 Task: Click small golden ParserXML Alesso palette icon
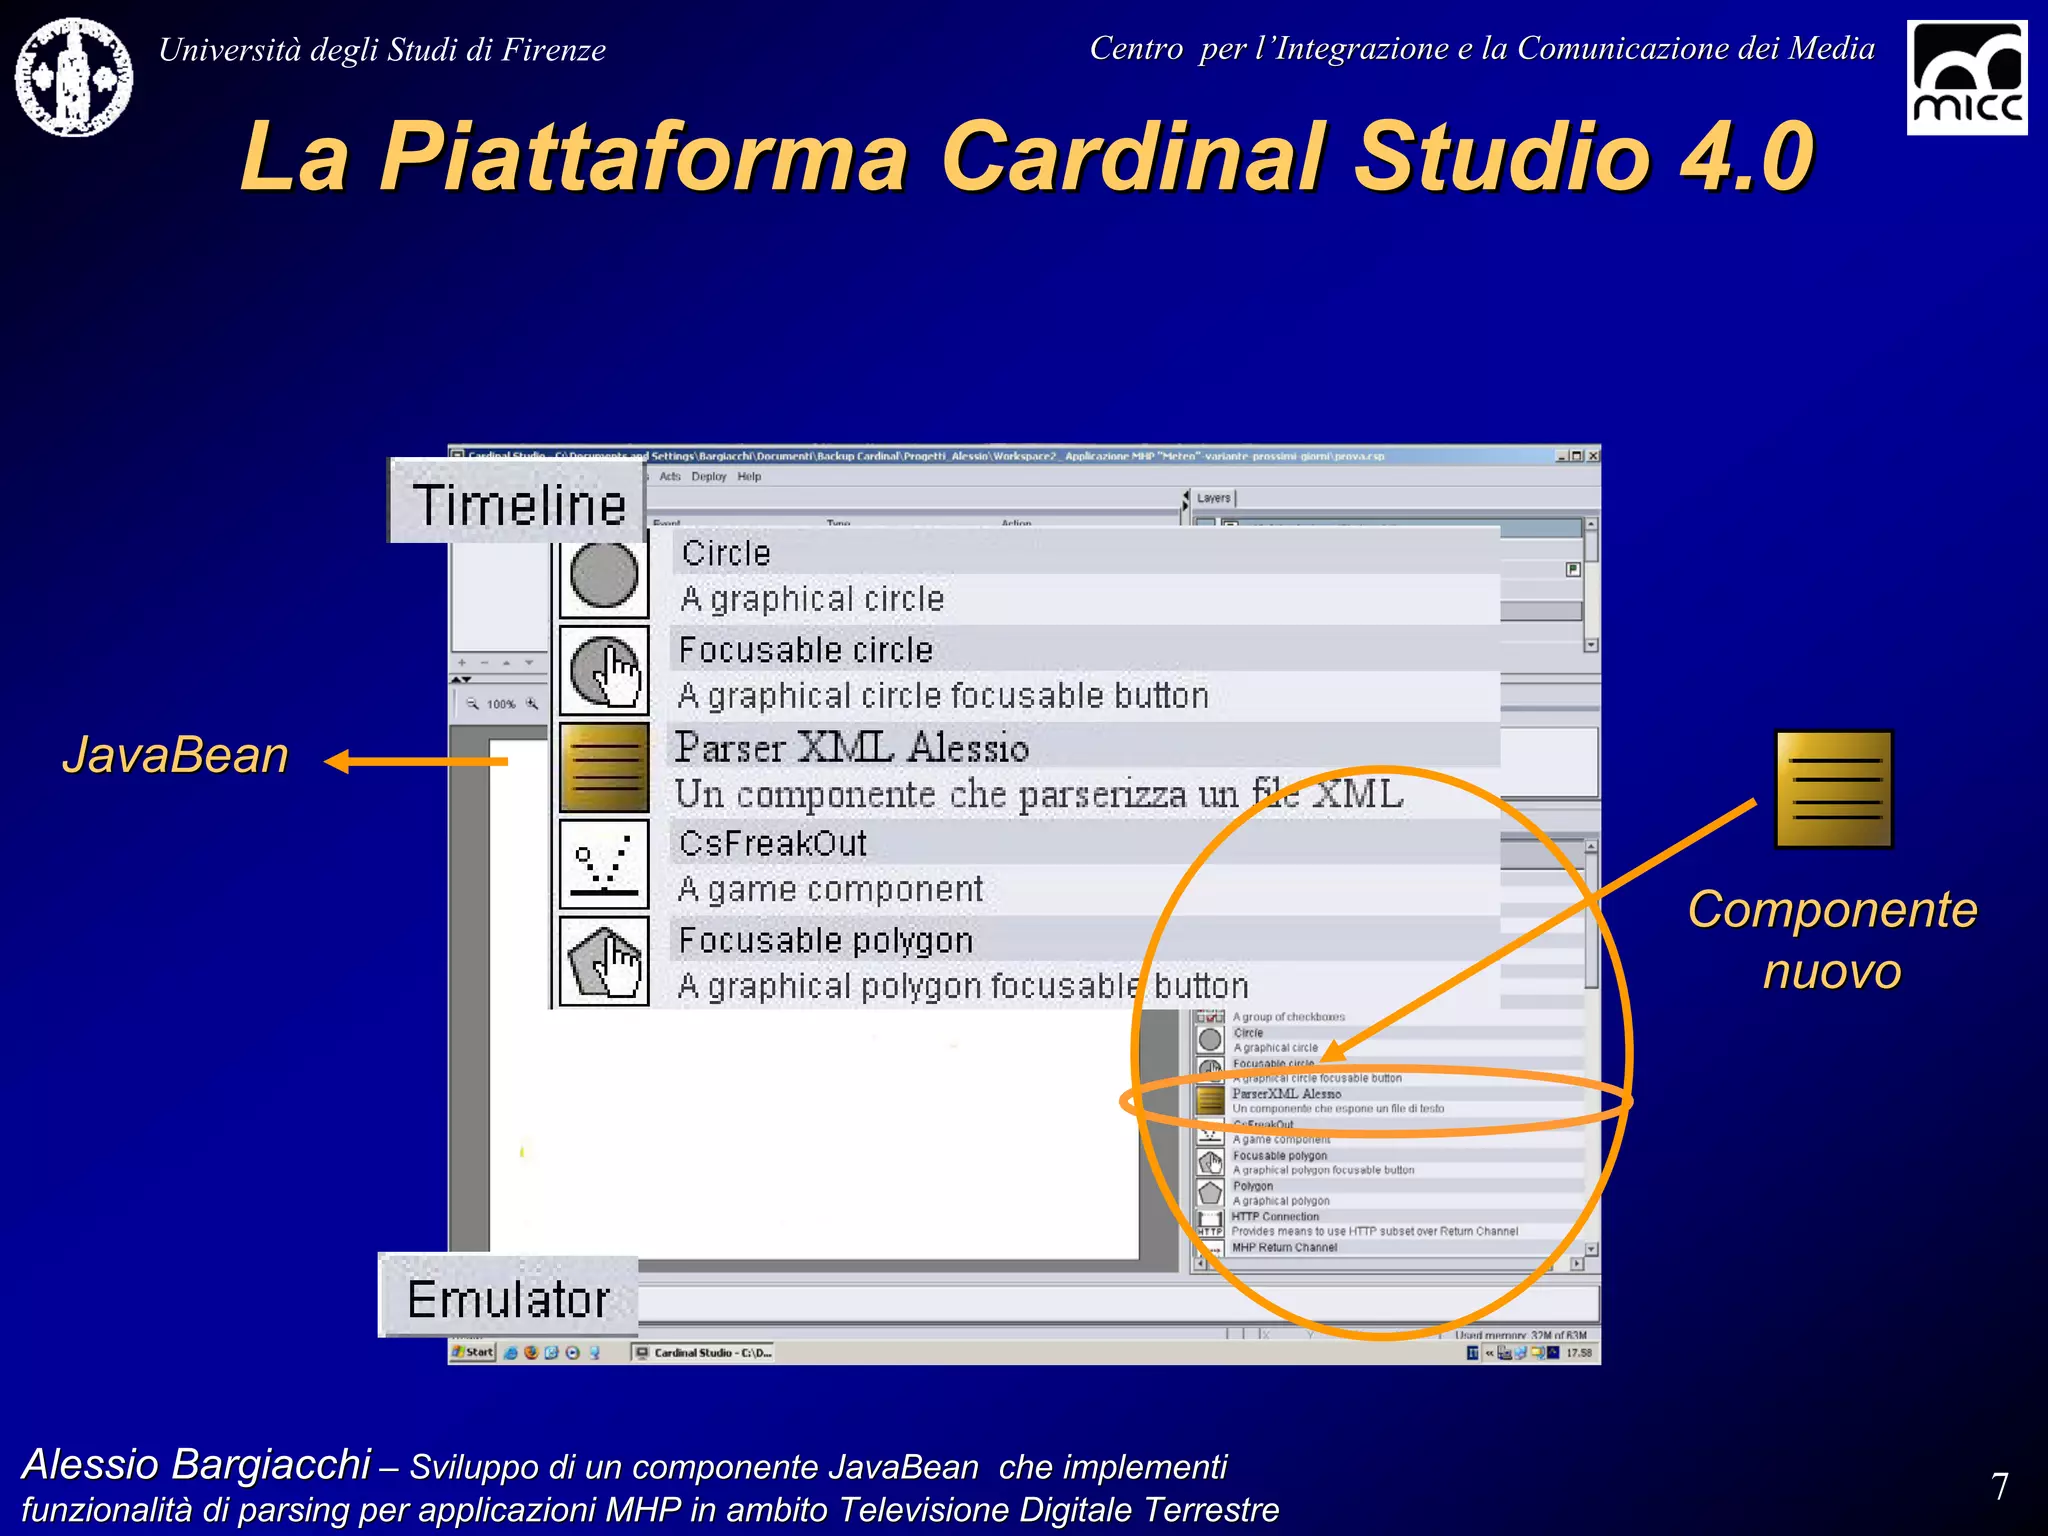[x=1210, y=1101]
